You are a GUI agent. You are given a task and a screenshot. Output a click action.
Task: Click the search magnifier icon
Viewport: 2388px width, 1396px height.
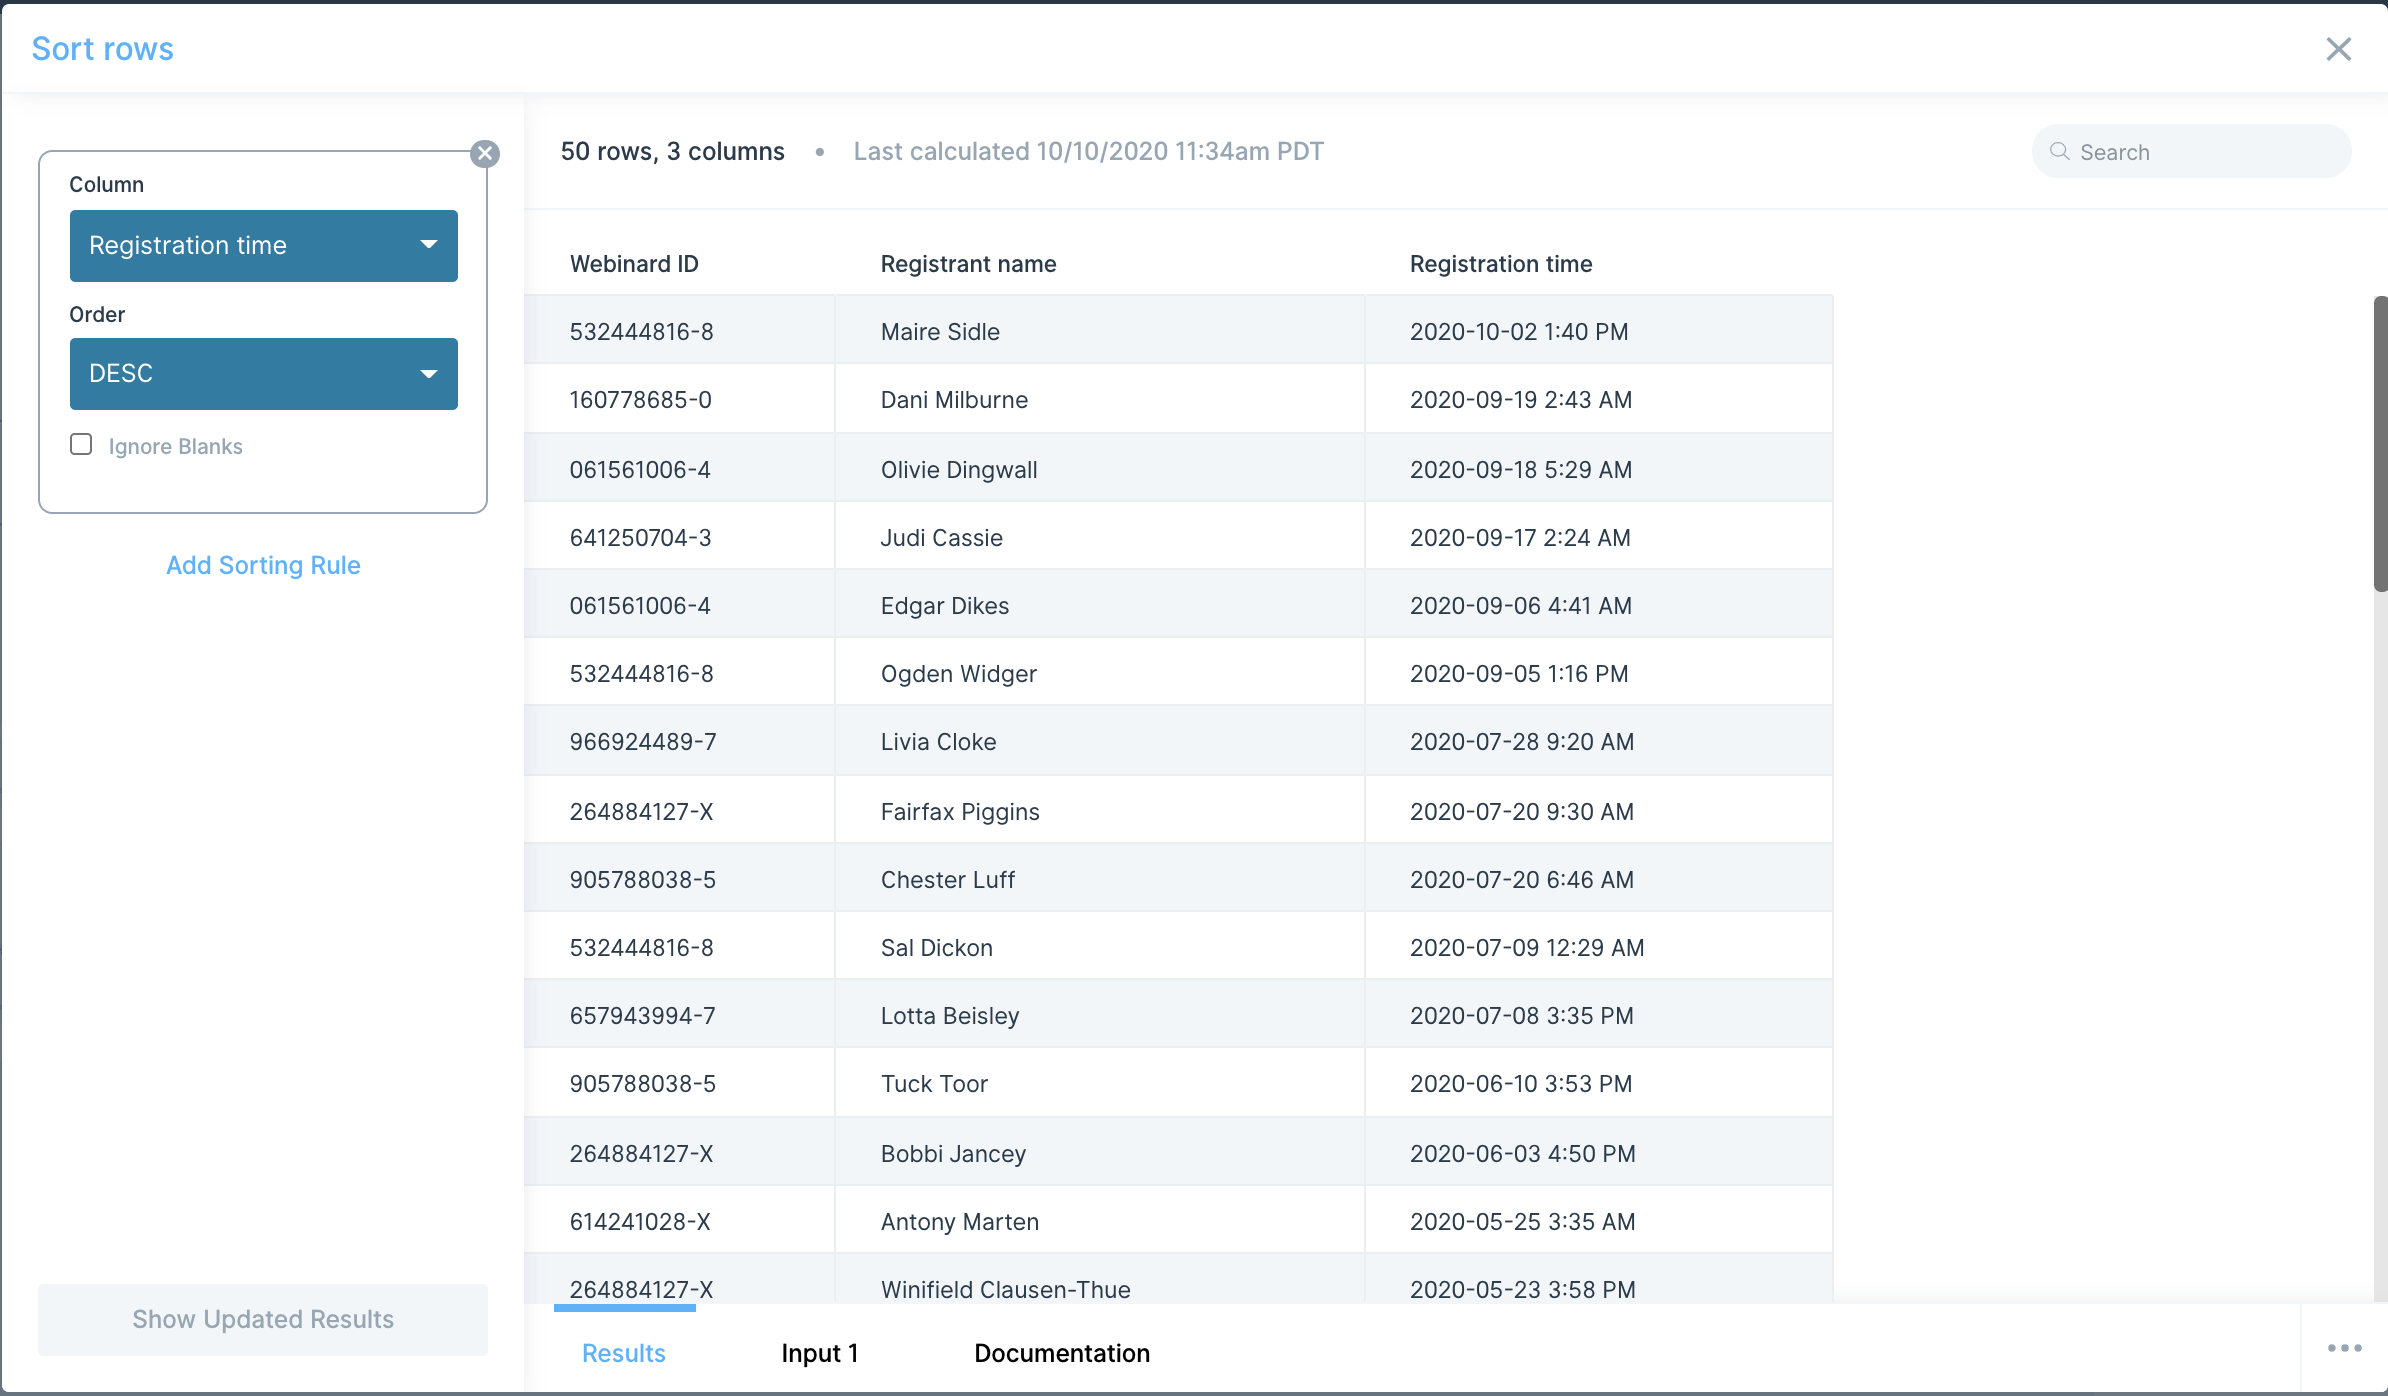pos(2059,152)
